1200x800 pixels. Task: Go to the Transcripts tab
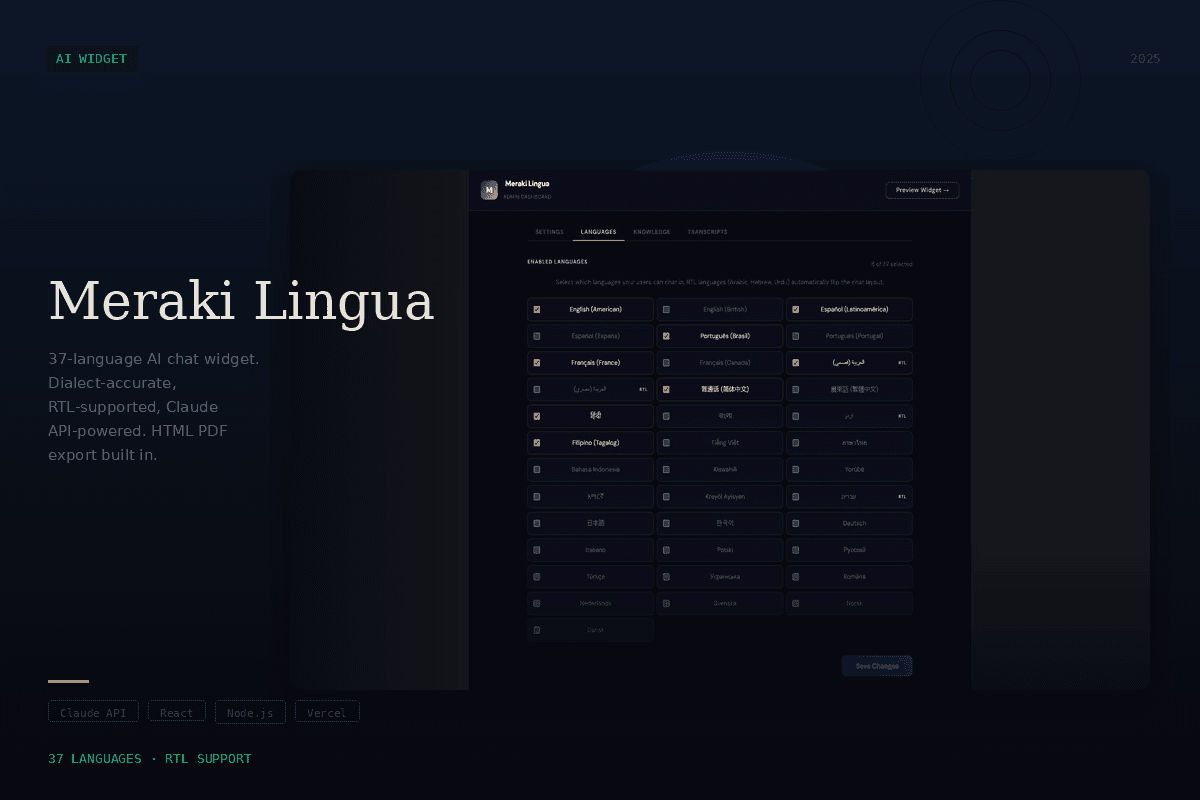click(x=707, y=232)
